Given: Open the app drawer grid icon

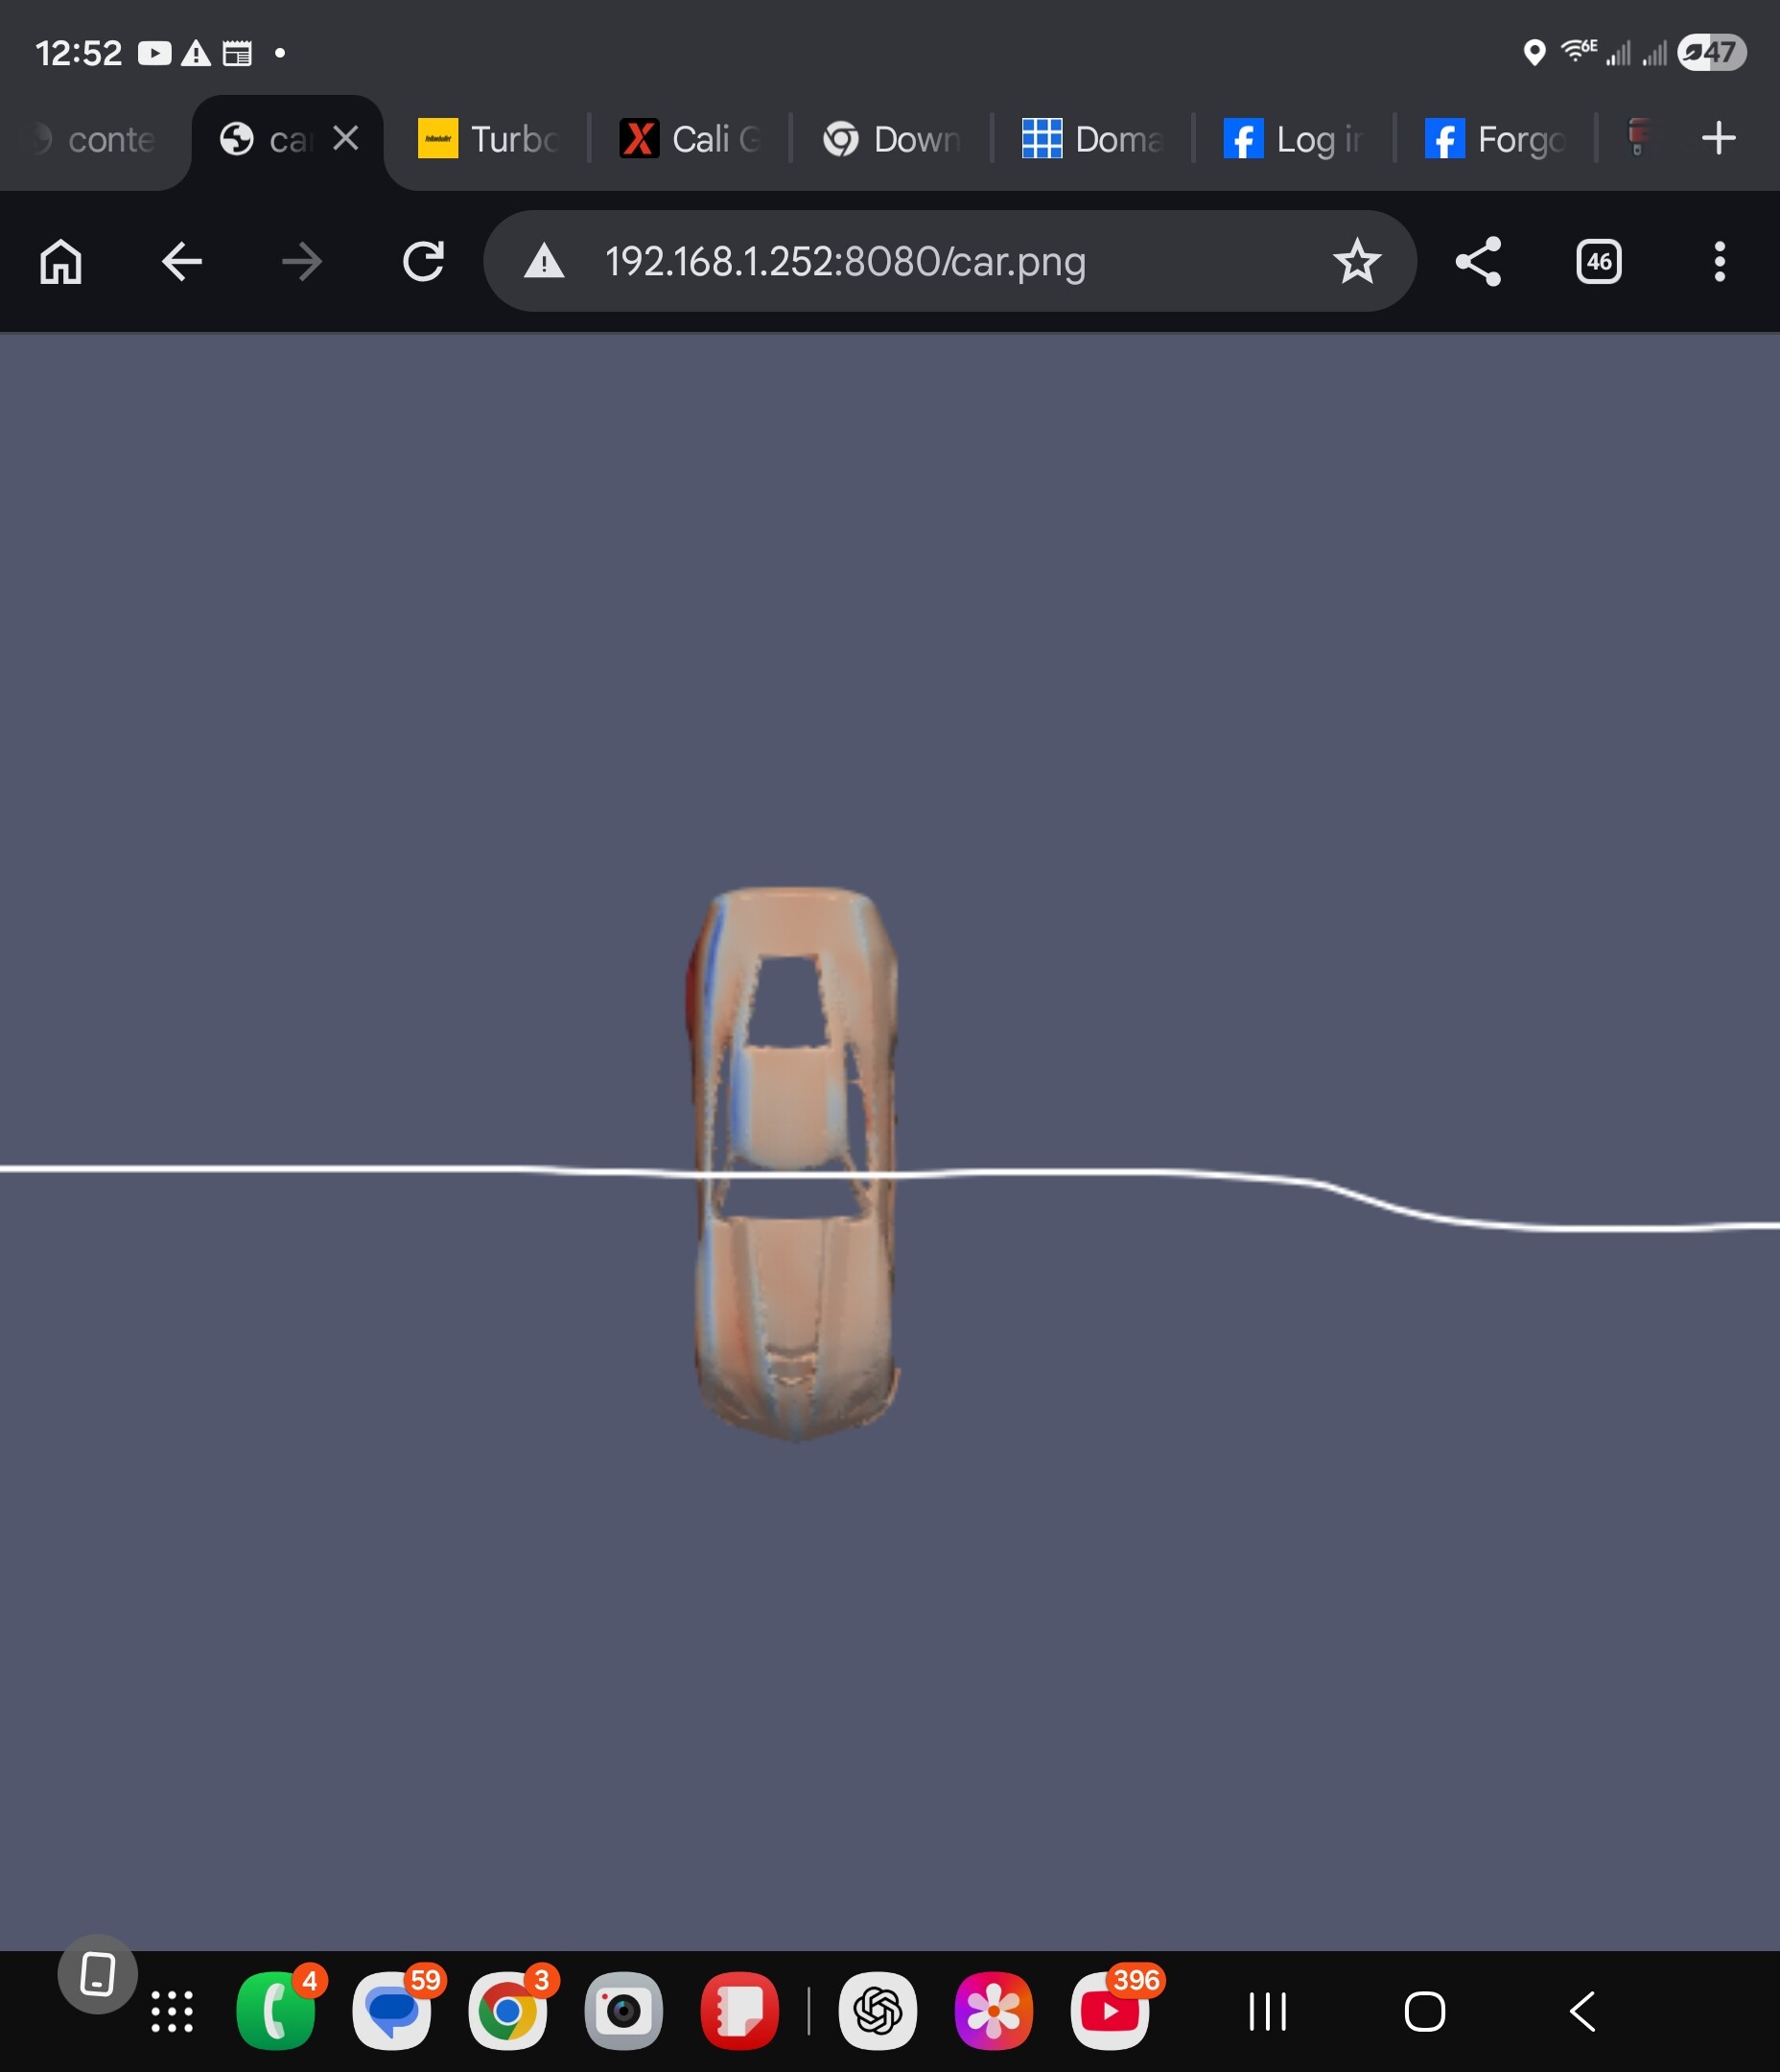Looking at the screenshot, I should pos(172,2011).
